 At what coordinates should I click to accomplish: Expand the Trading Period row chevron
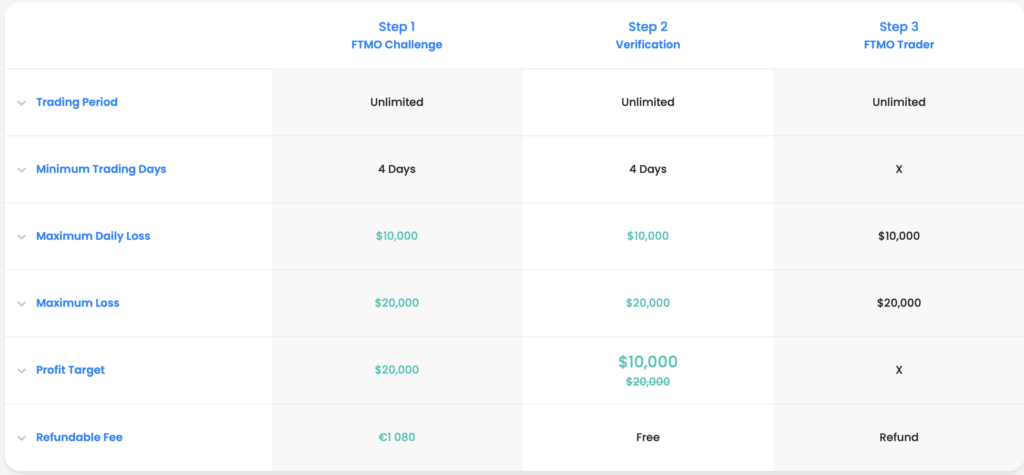[x=22, y=103]
